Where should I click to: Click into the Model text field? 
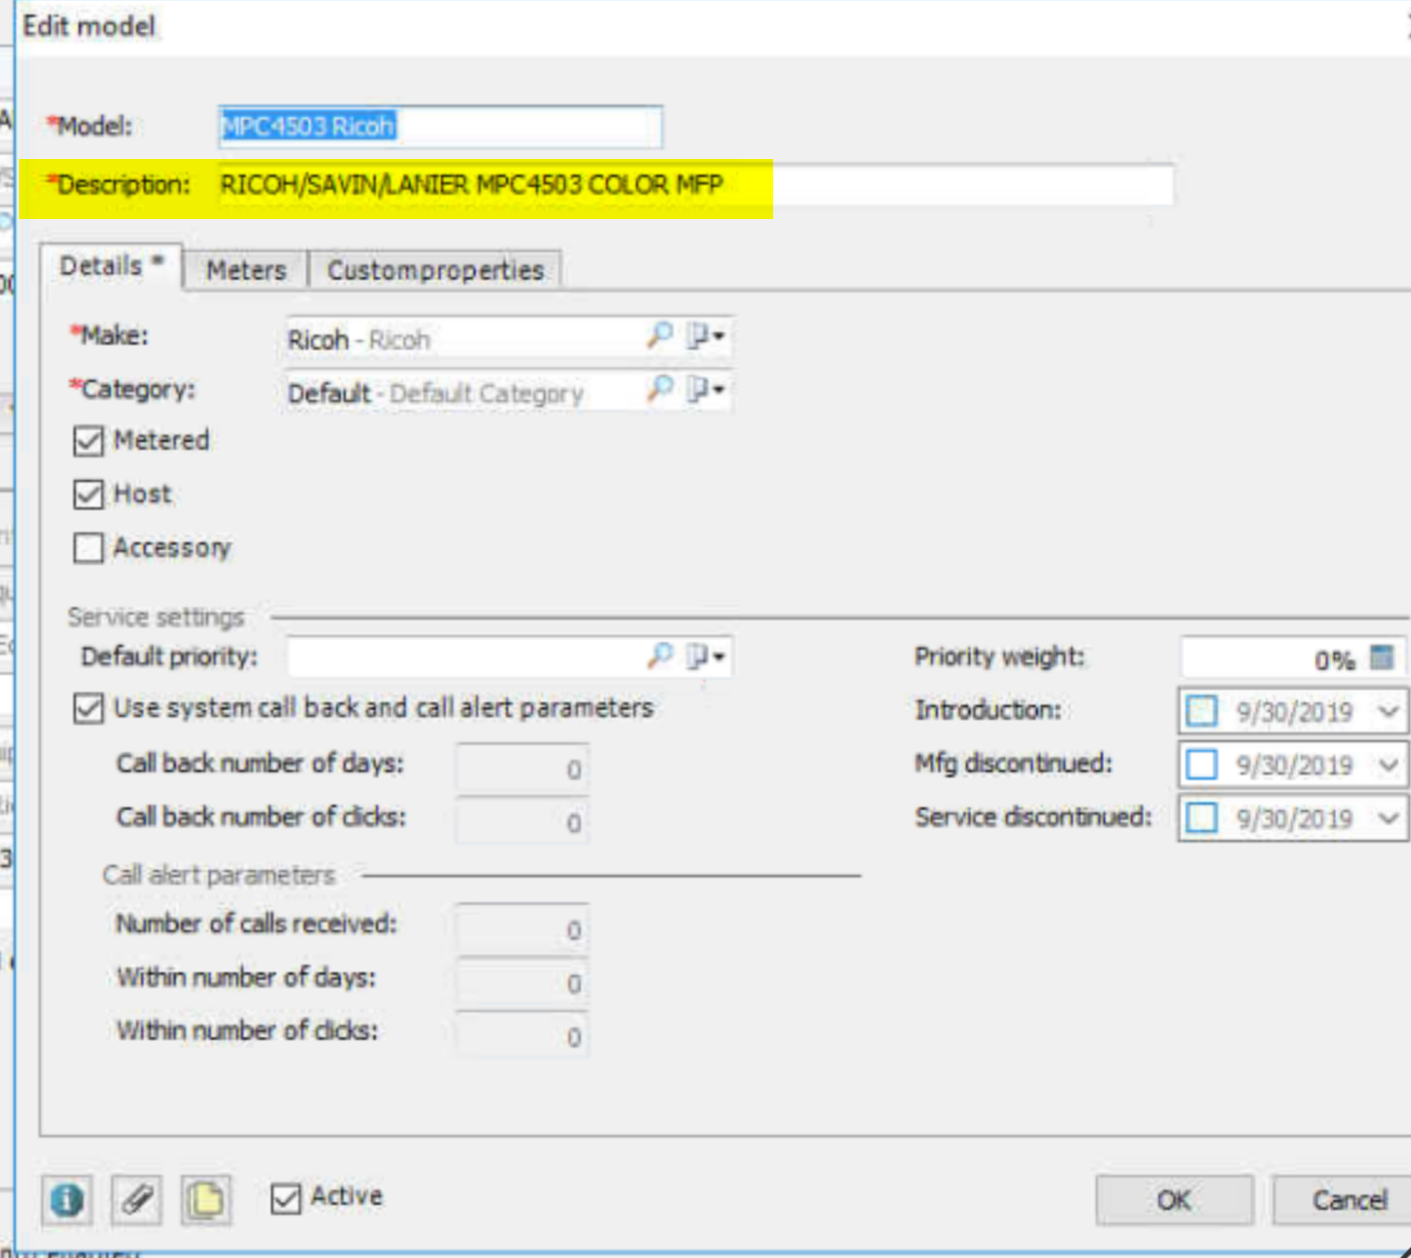[440, 127]
